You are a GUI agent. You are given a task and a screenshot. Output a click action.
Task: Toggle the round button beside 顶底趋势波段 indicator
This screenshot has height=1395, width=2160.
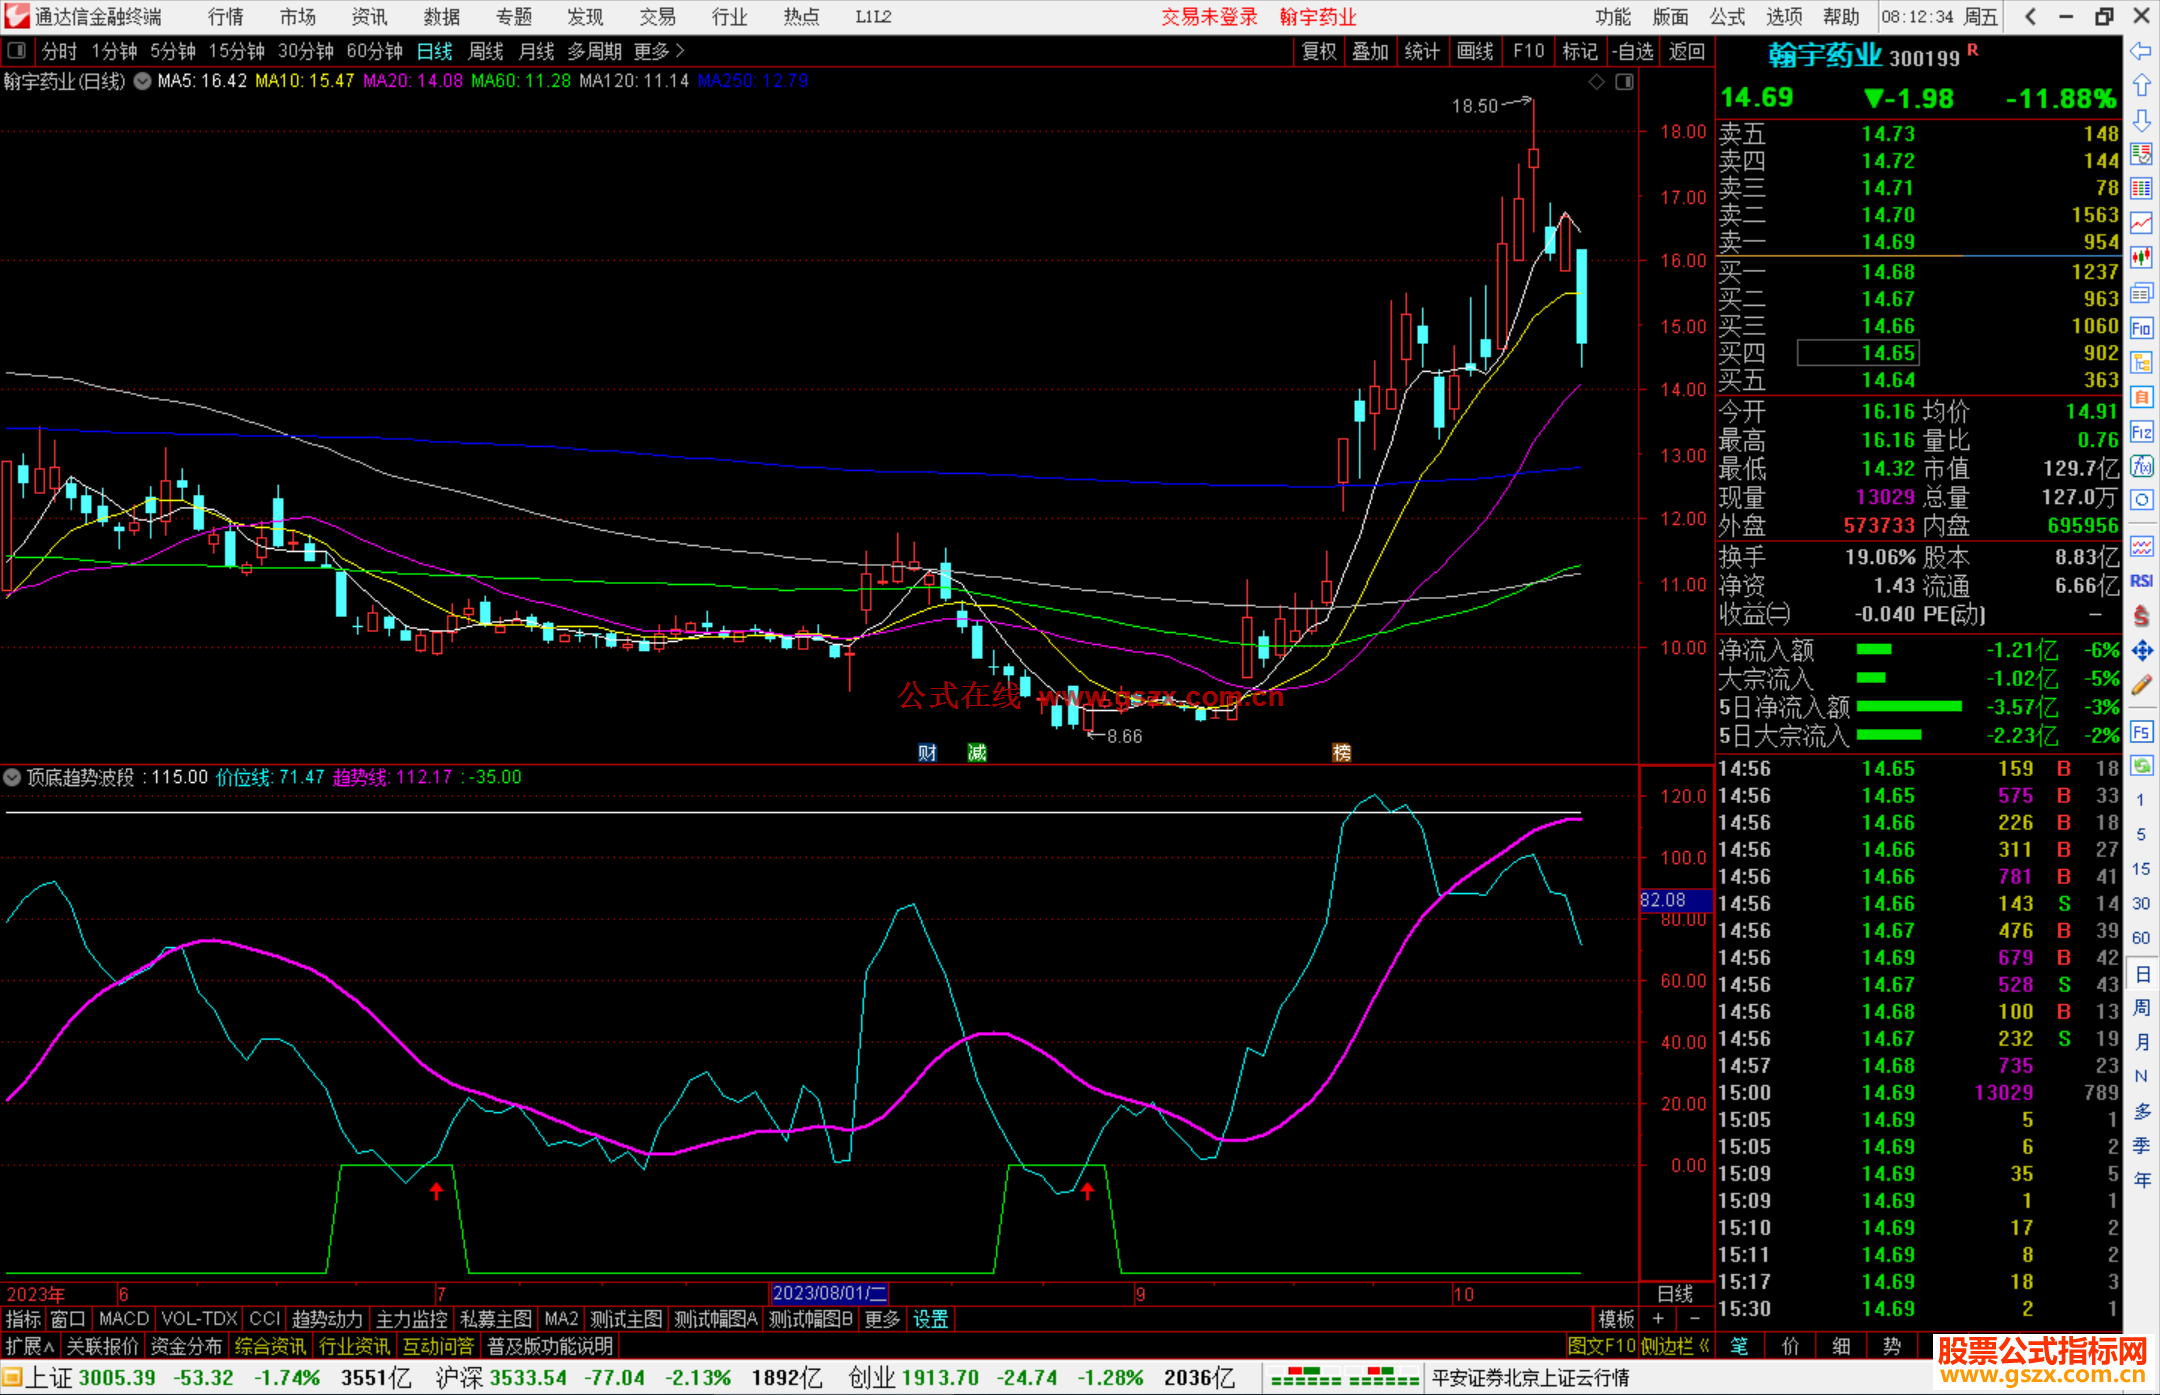(x=12, y=777)
